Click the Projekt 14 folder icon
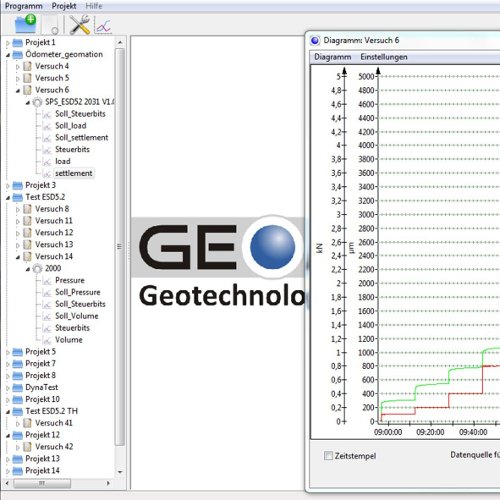 [18, 471]
